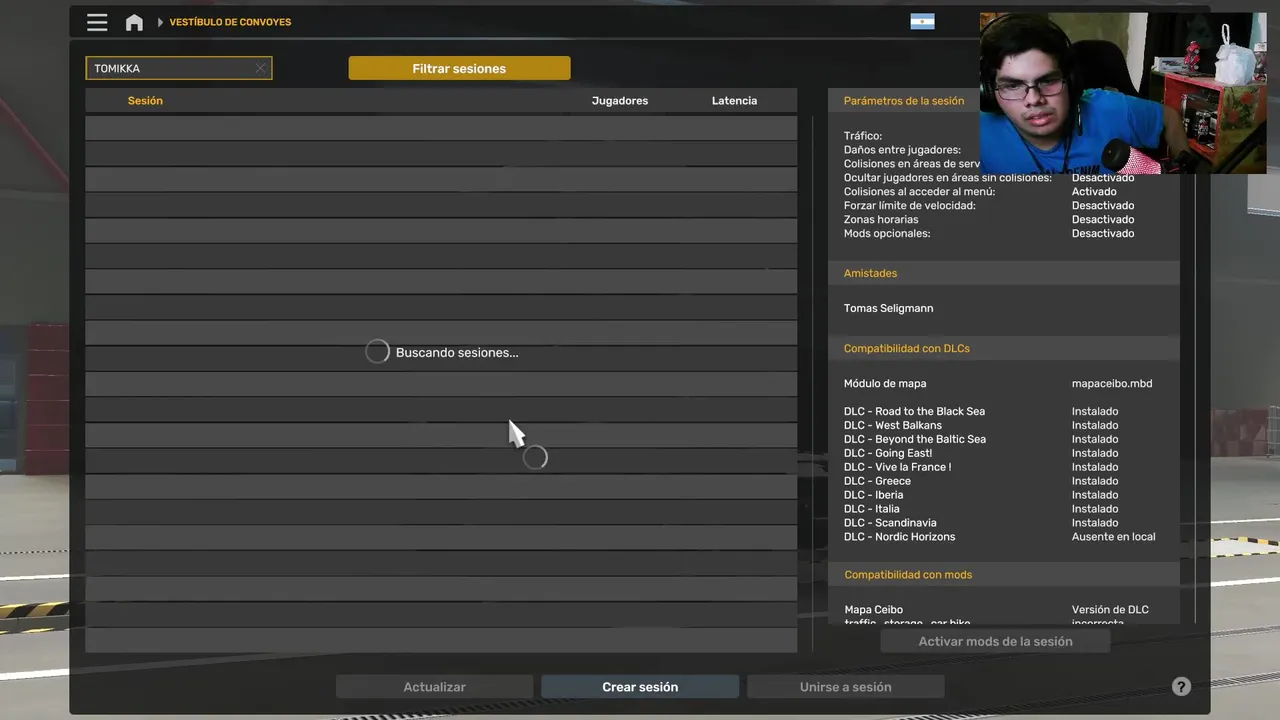The height and width of the screenshot is (720, 1280).
Task: Click Unirse a sesión button
Action: pos(845,687)
